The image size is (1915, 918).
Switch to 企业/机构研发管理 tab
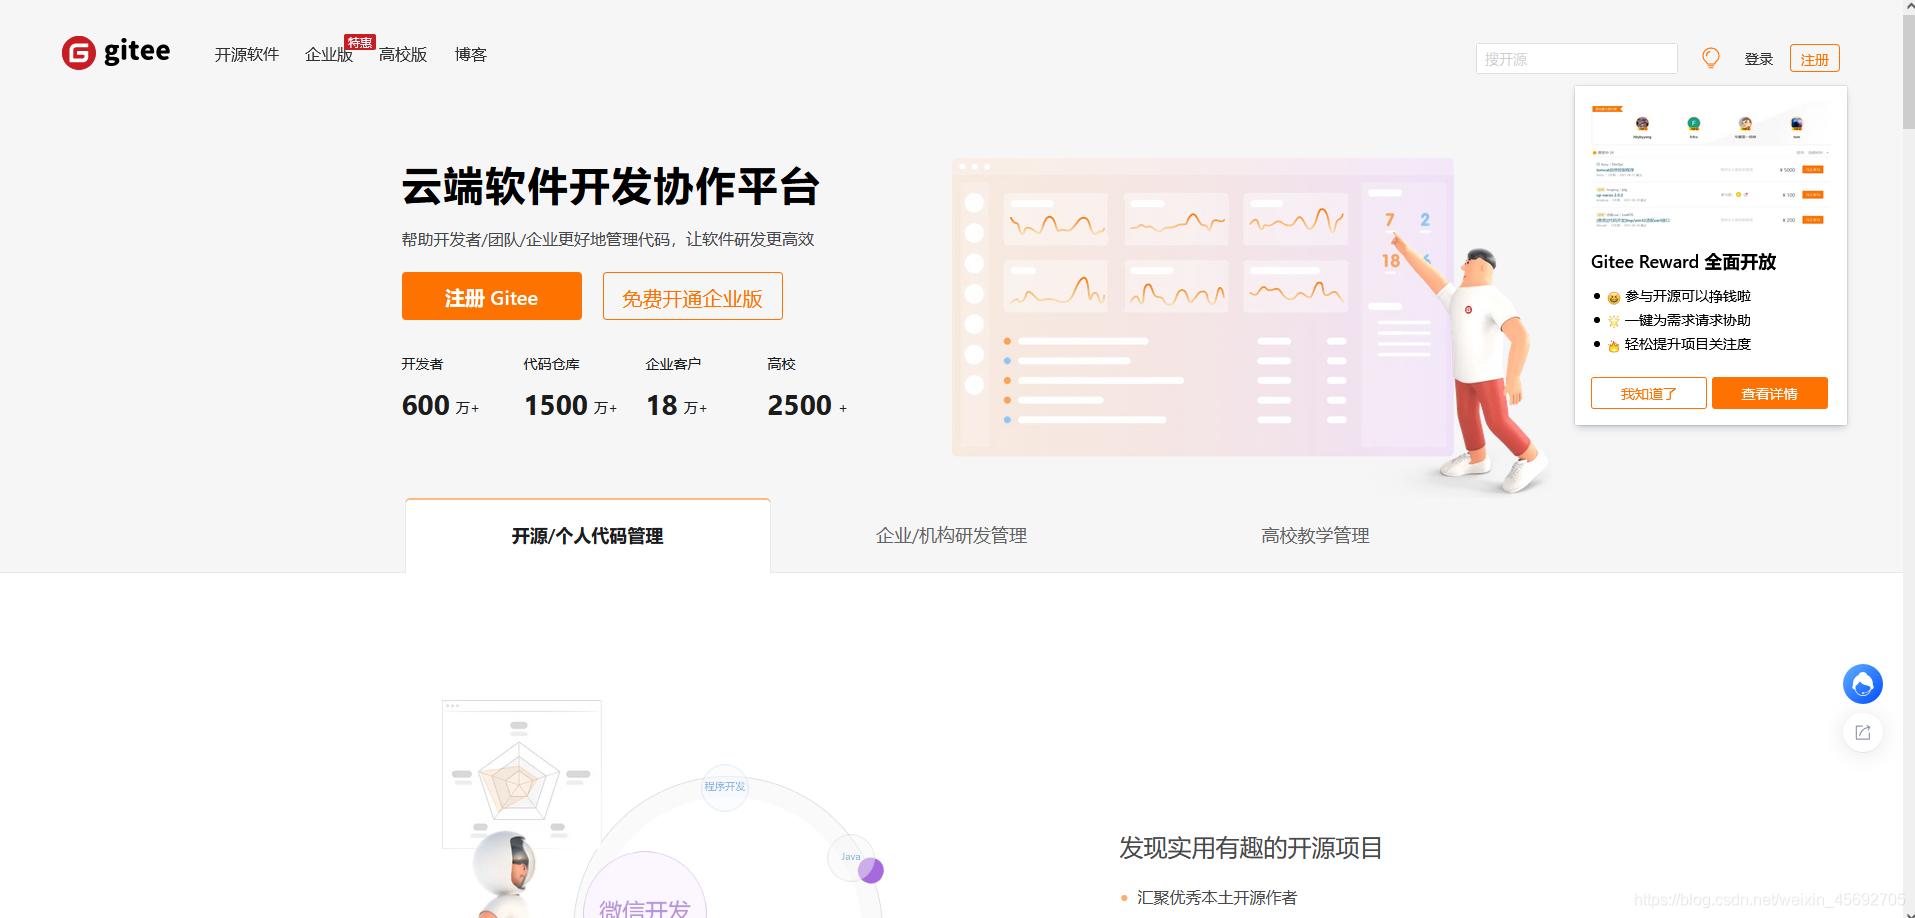[951, 536]
